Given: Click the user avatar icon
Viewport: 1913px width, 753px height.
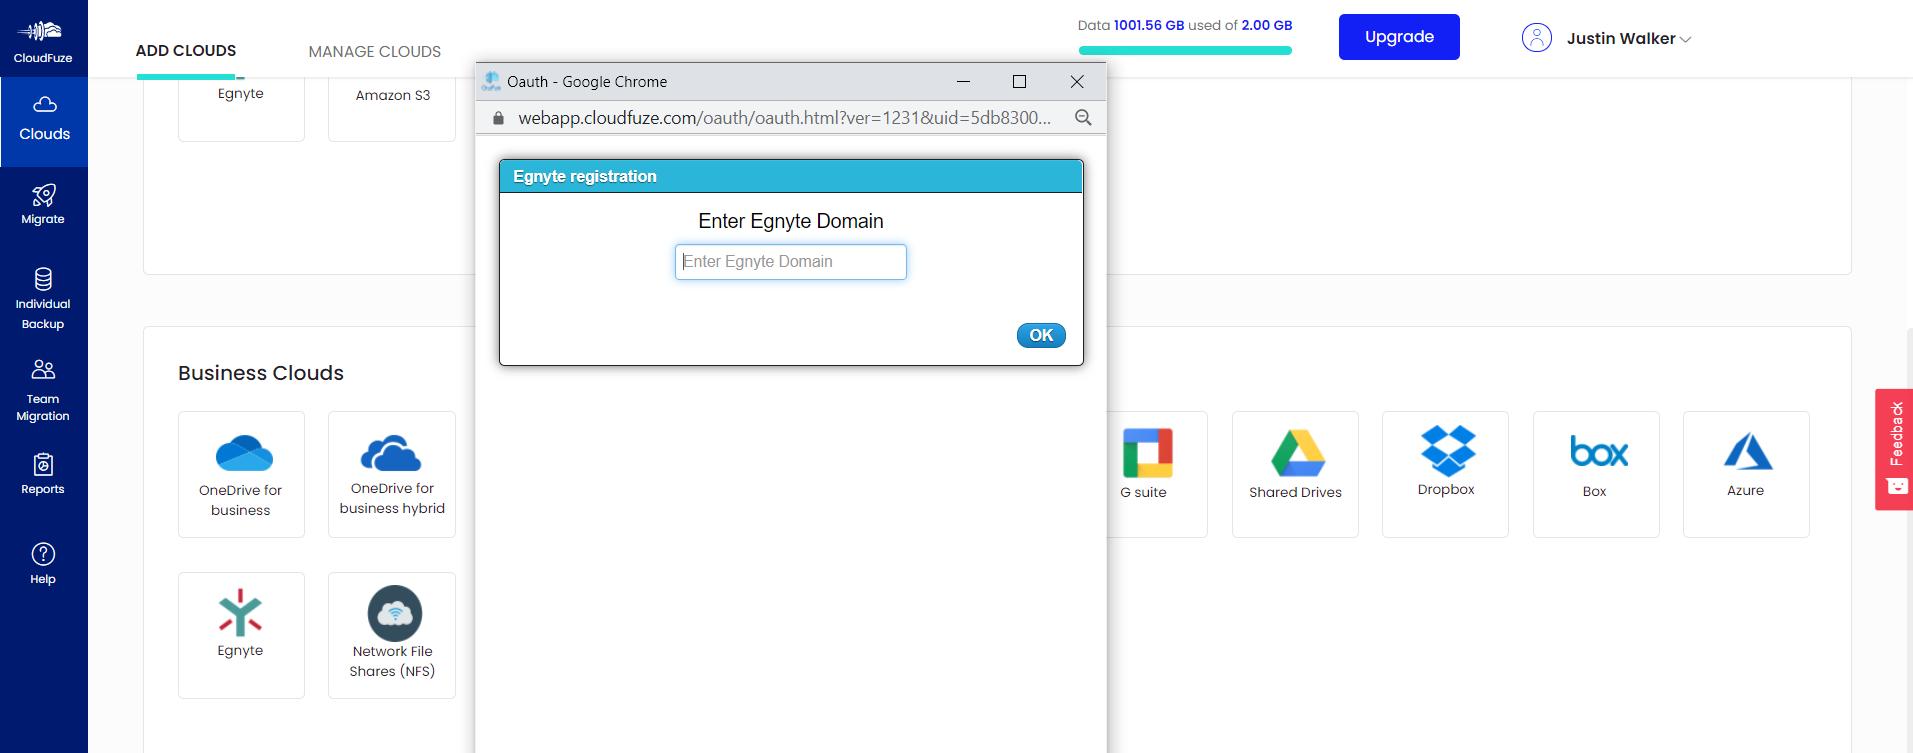Looking at the screenshot, I should 1536,38.
